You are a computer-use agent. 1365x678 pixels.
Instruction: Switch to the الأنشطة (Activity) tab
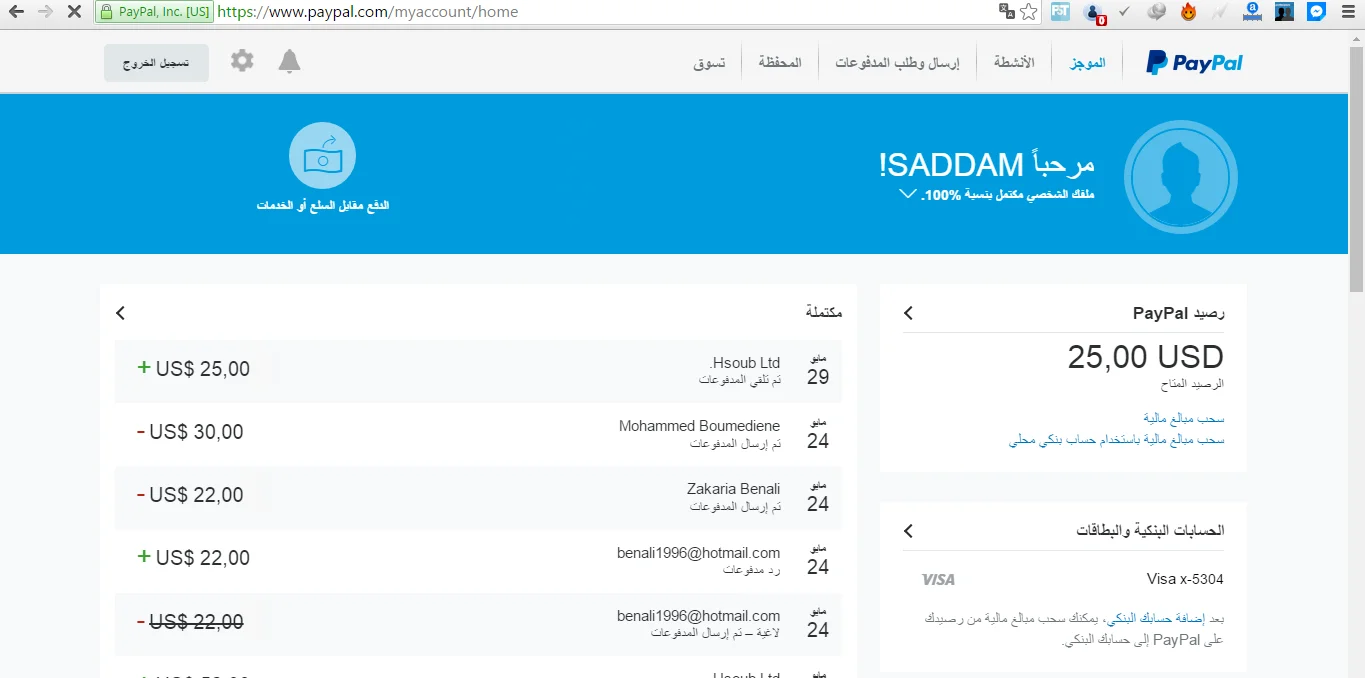1014,63
